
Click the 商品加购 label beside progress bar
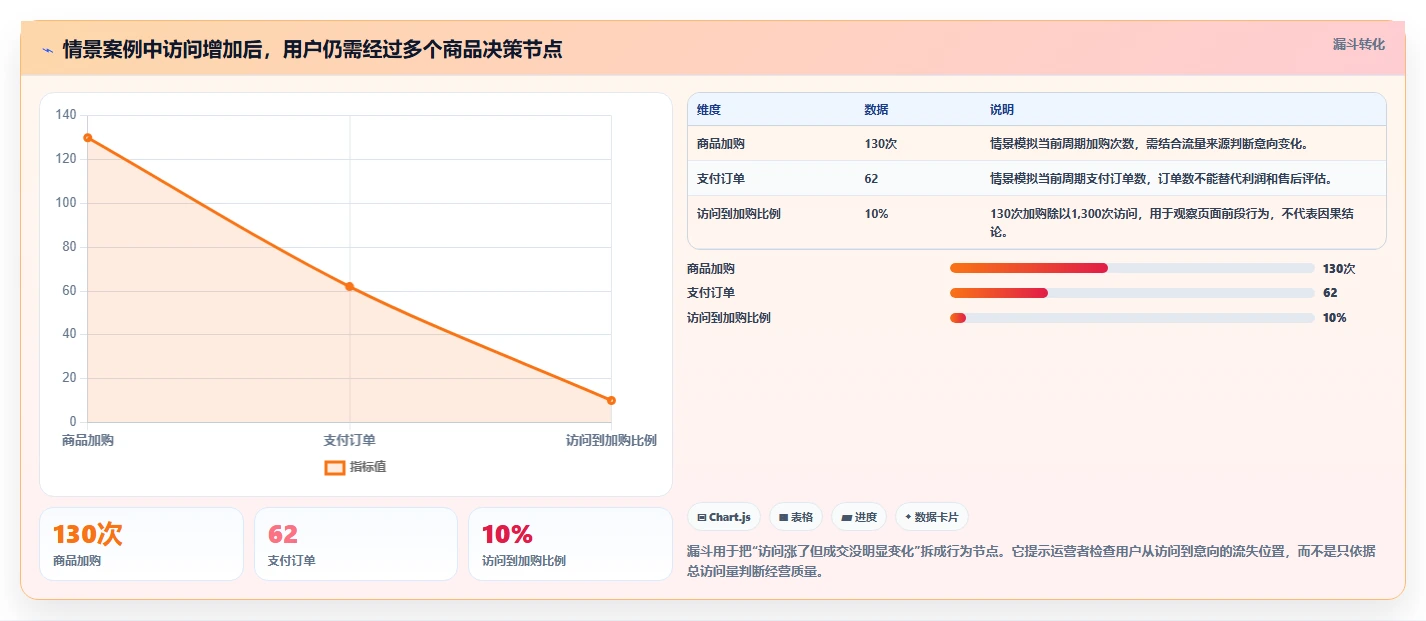[x=711, y=269]
